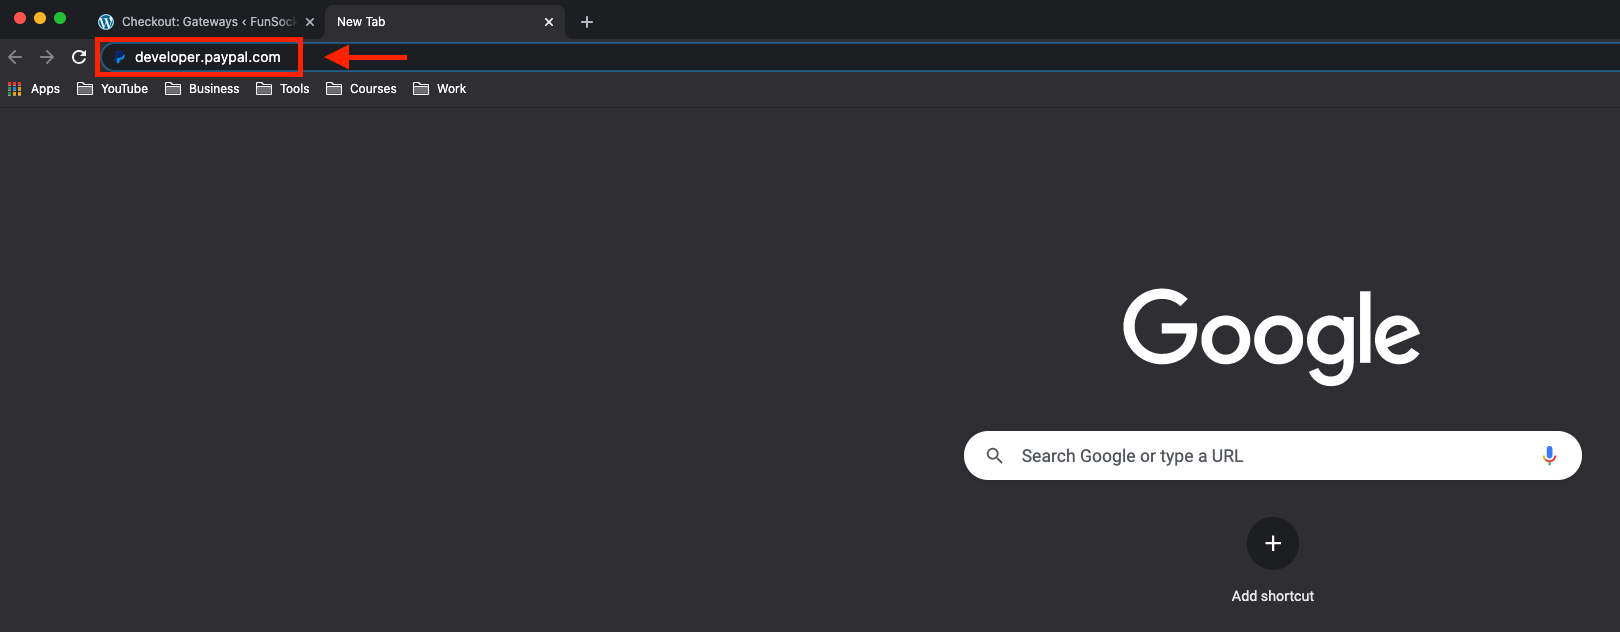1620x632 pixels.
Task: Switch to Checkout: Gateways tab
Action: (205, 22)
